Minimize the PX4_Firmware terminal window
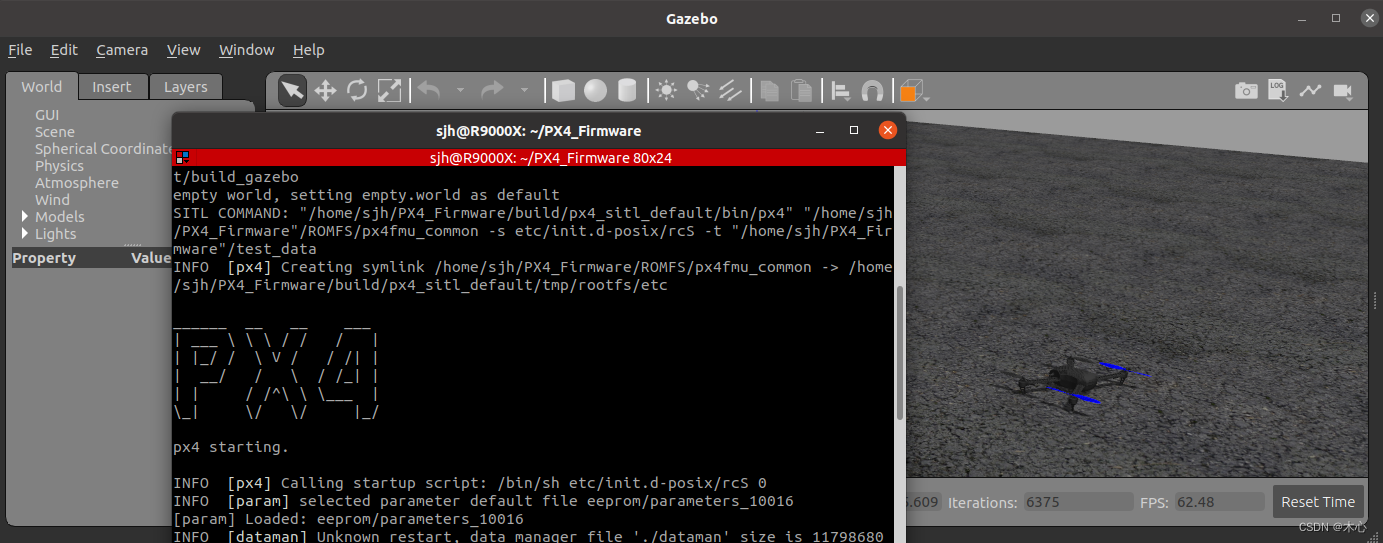 tap(821, 131)
